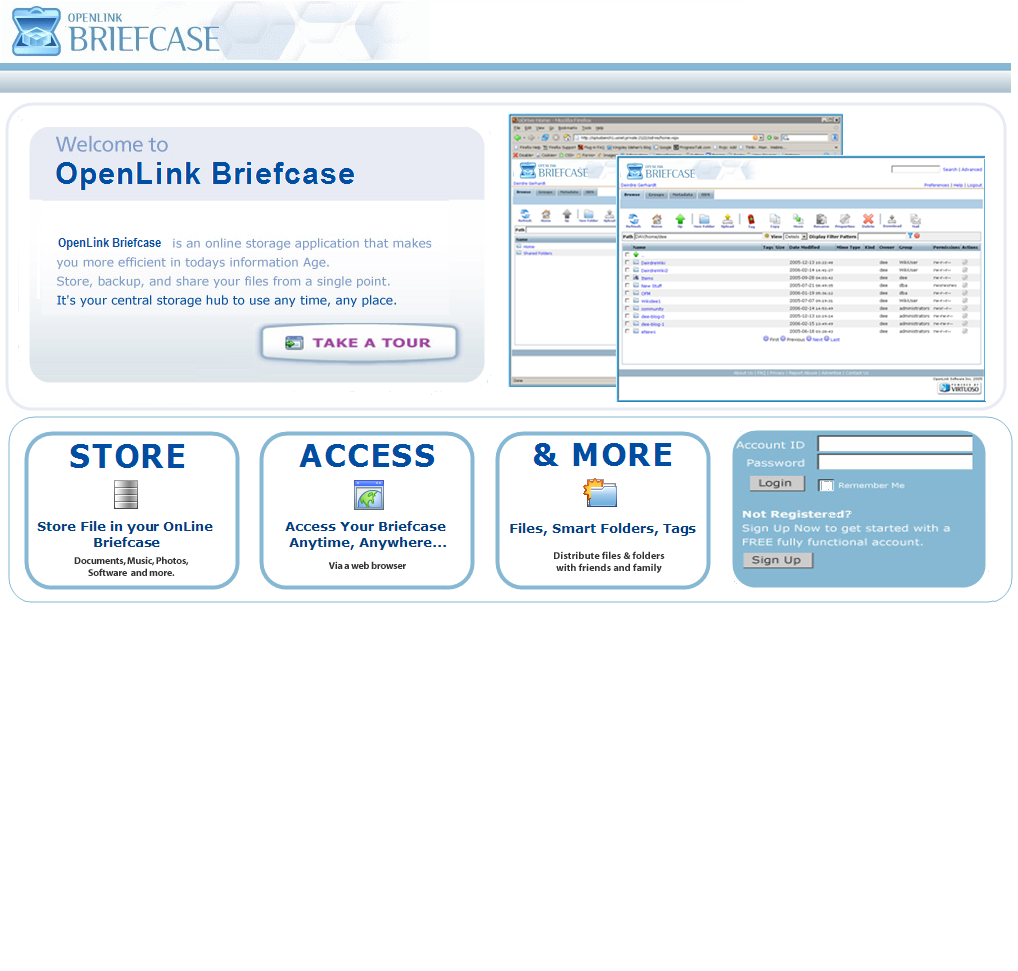Click 'Access Your Briefcase Anytime, Anywhere...' text
The height and width of the screenshot is (971, 1018).
coord(367,534)
